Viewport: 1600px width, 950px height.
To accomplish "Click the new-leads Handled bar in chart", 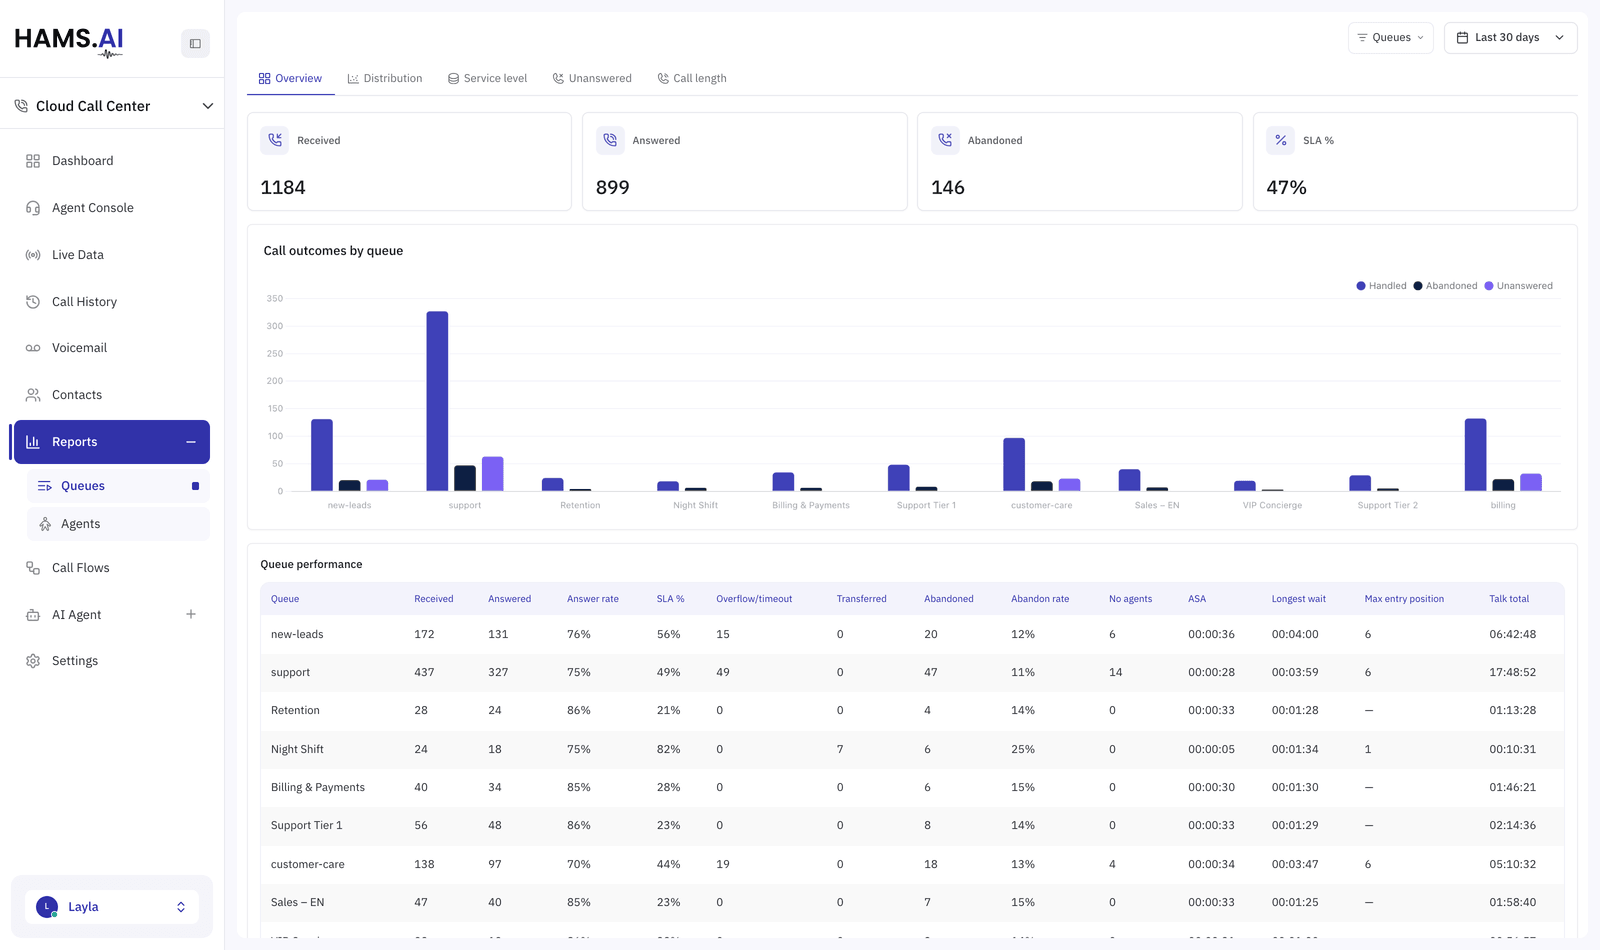I will click(x=322, y=455).
